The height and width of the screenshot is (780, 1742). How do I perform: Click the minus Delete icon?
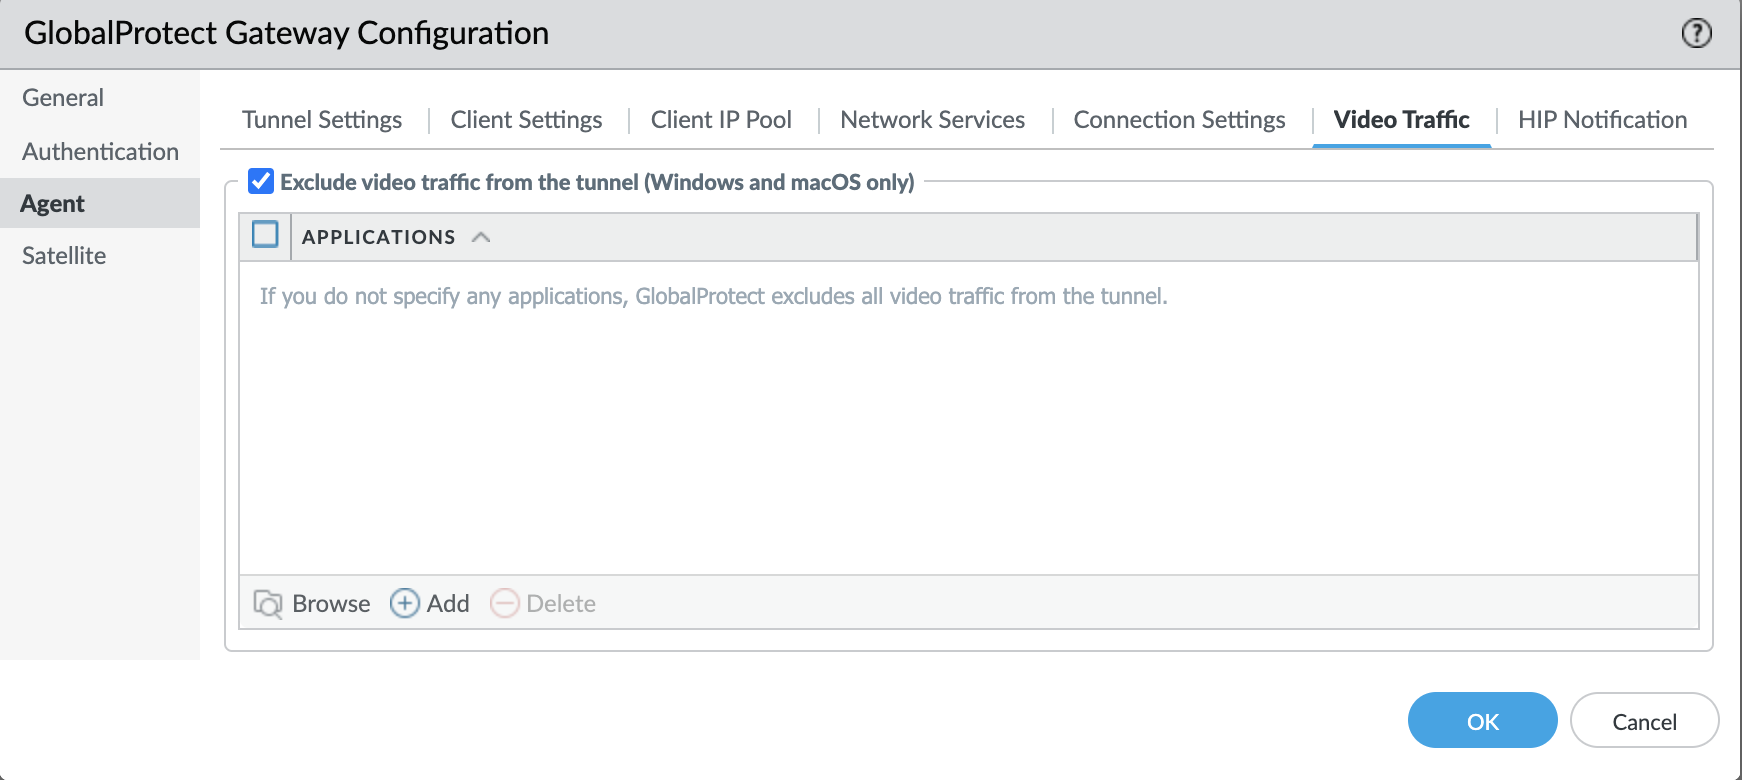point(504,603)
